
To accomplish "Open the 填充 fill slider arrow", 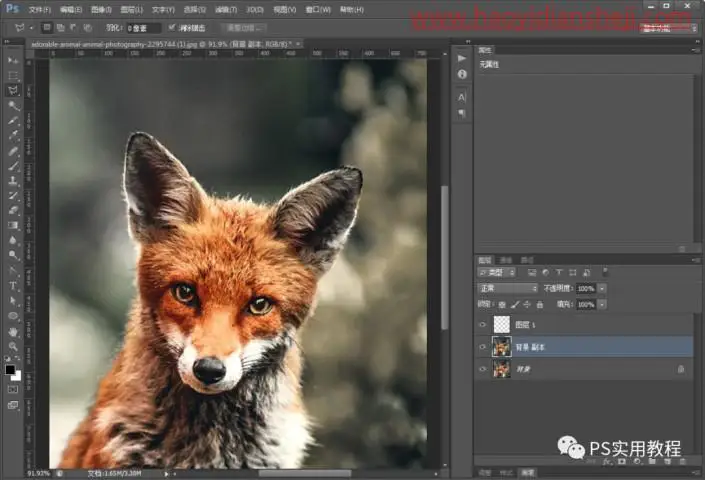I will (x=602, y=305).
